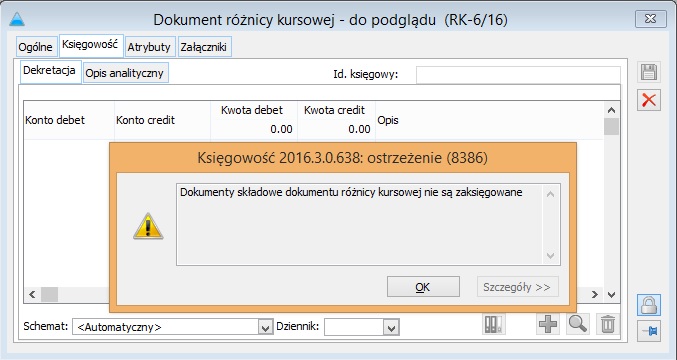Switch to the Atrybuty tab

(x=149, y=47)
